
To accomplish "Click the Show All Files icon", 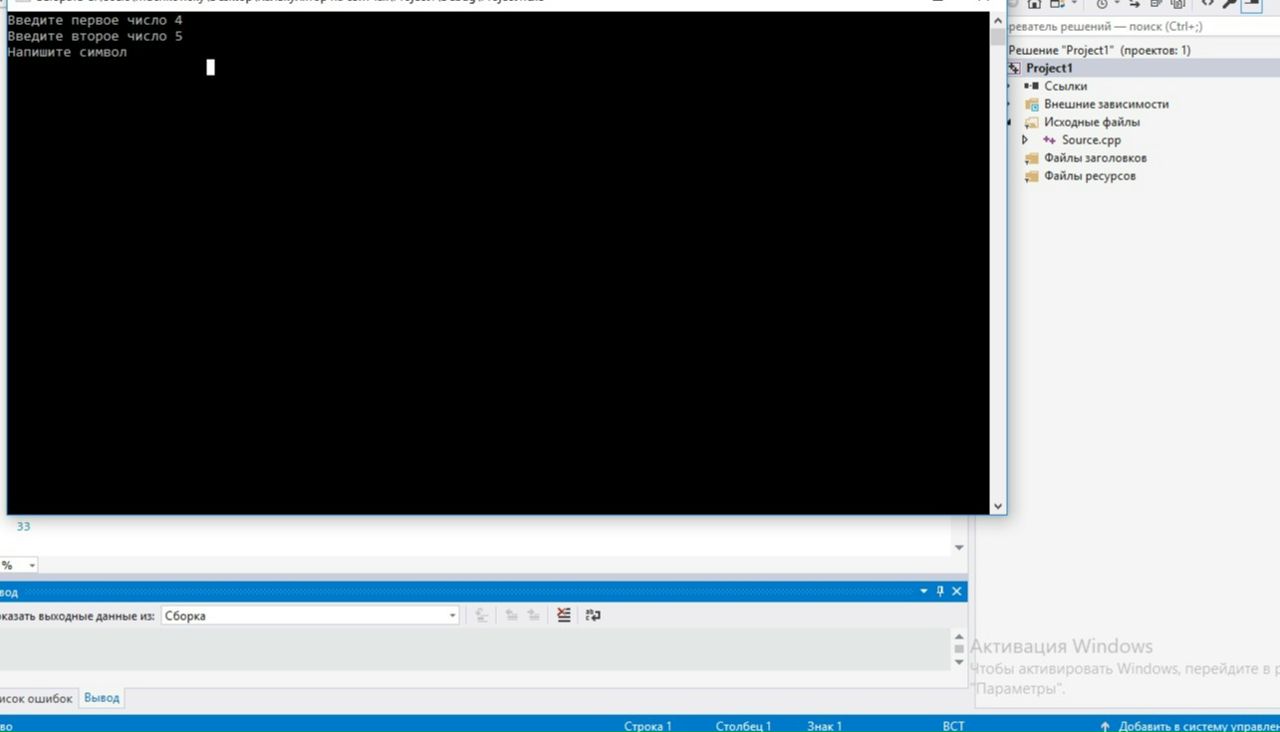I will [1178, 4].
